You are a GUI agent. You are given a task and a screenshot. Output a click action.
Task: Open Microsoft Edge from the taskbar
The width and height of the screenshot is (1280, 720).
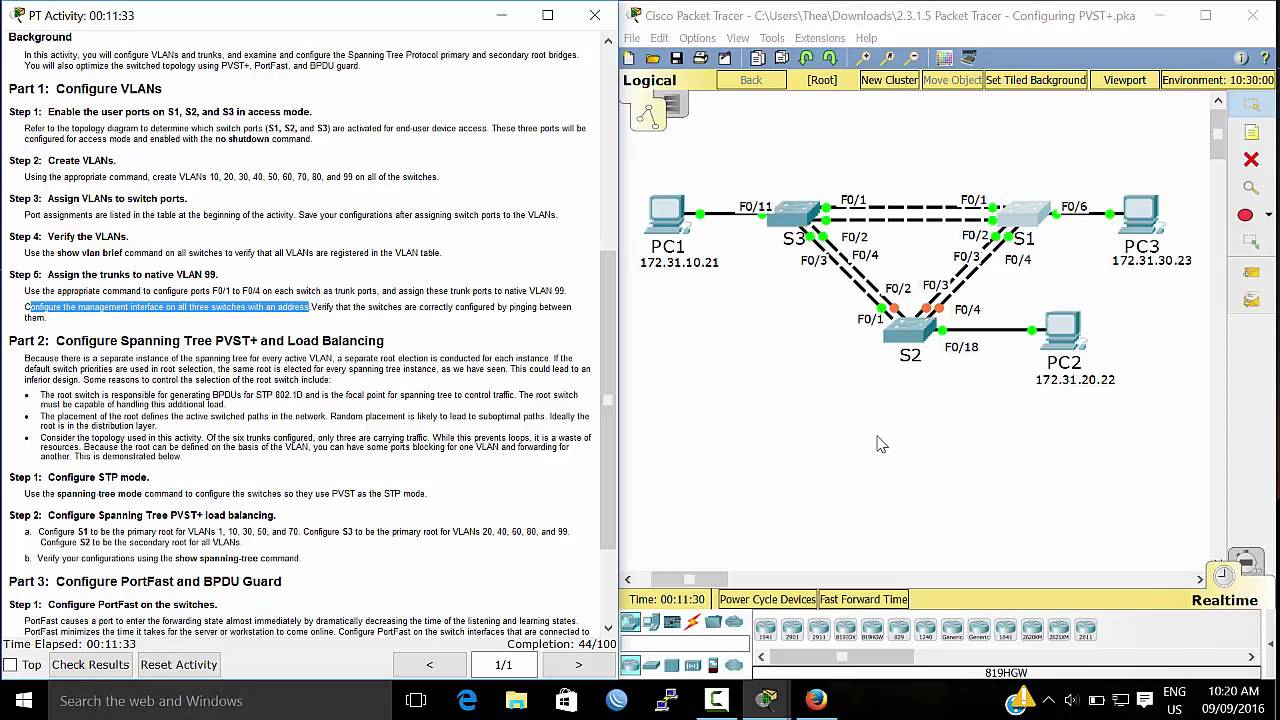(467, 701)
